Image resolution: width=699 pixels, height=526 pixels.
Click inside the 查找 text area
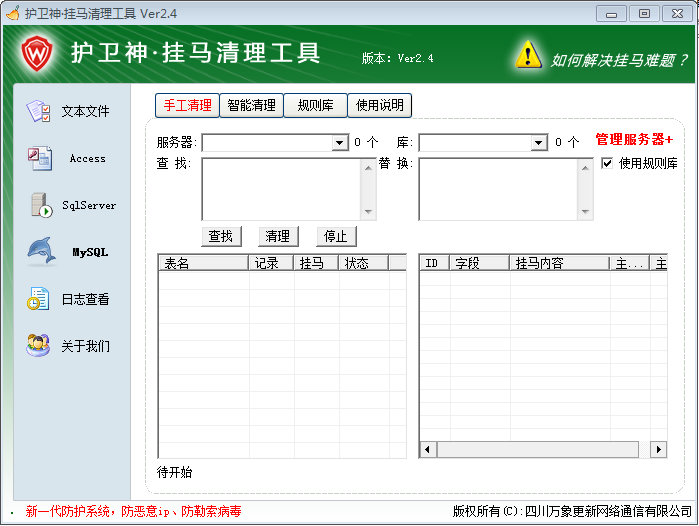280,188
